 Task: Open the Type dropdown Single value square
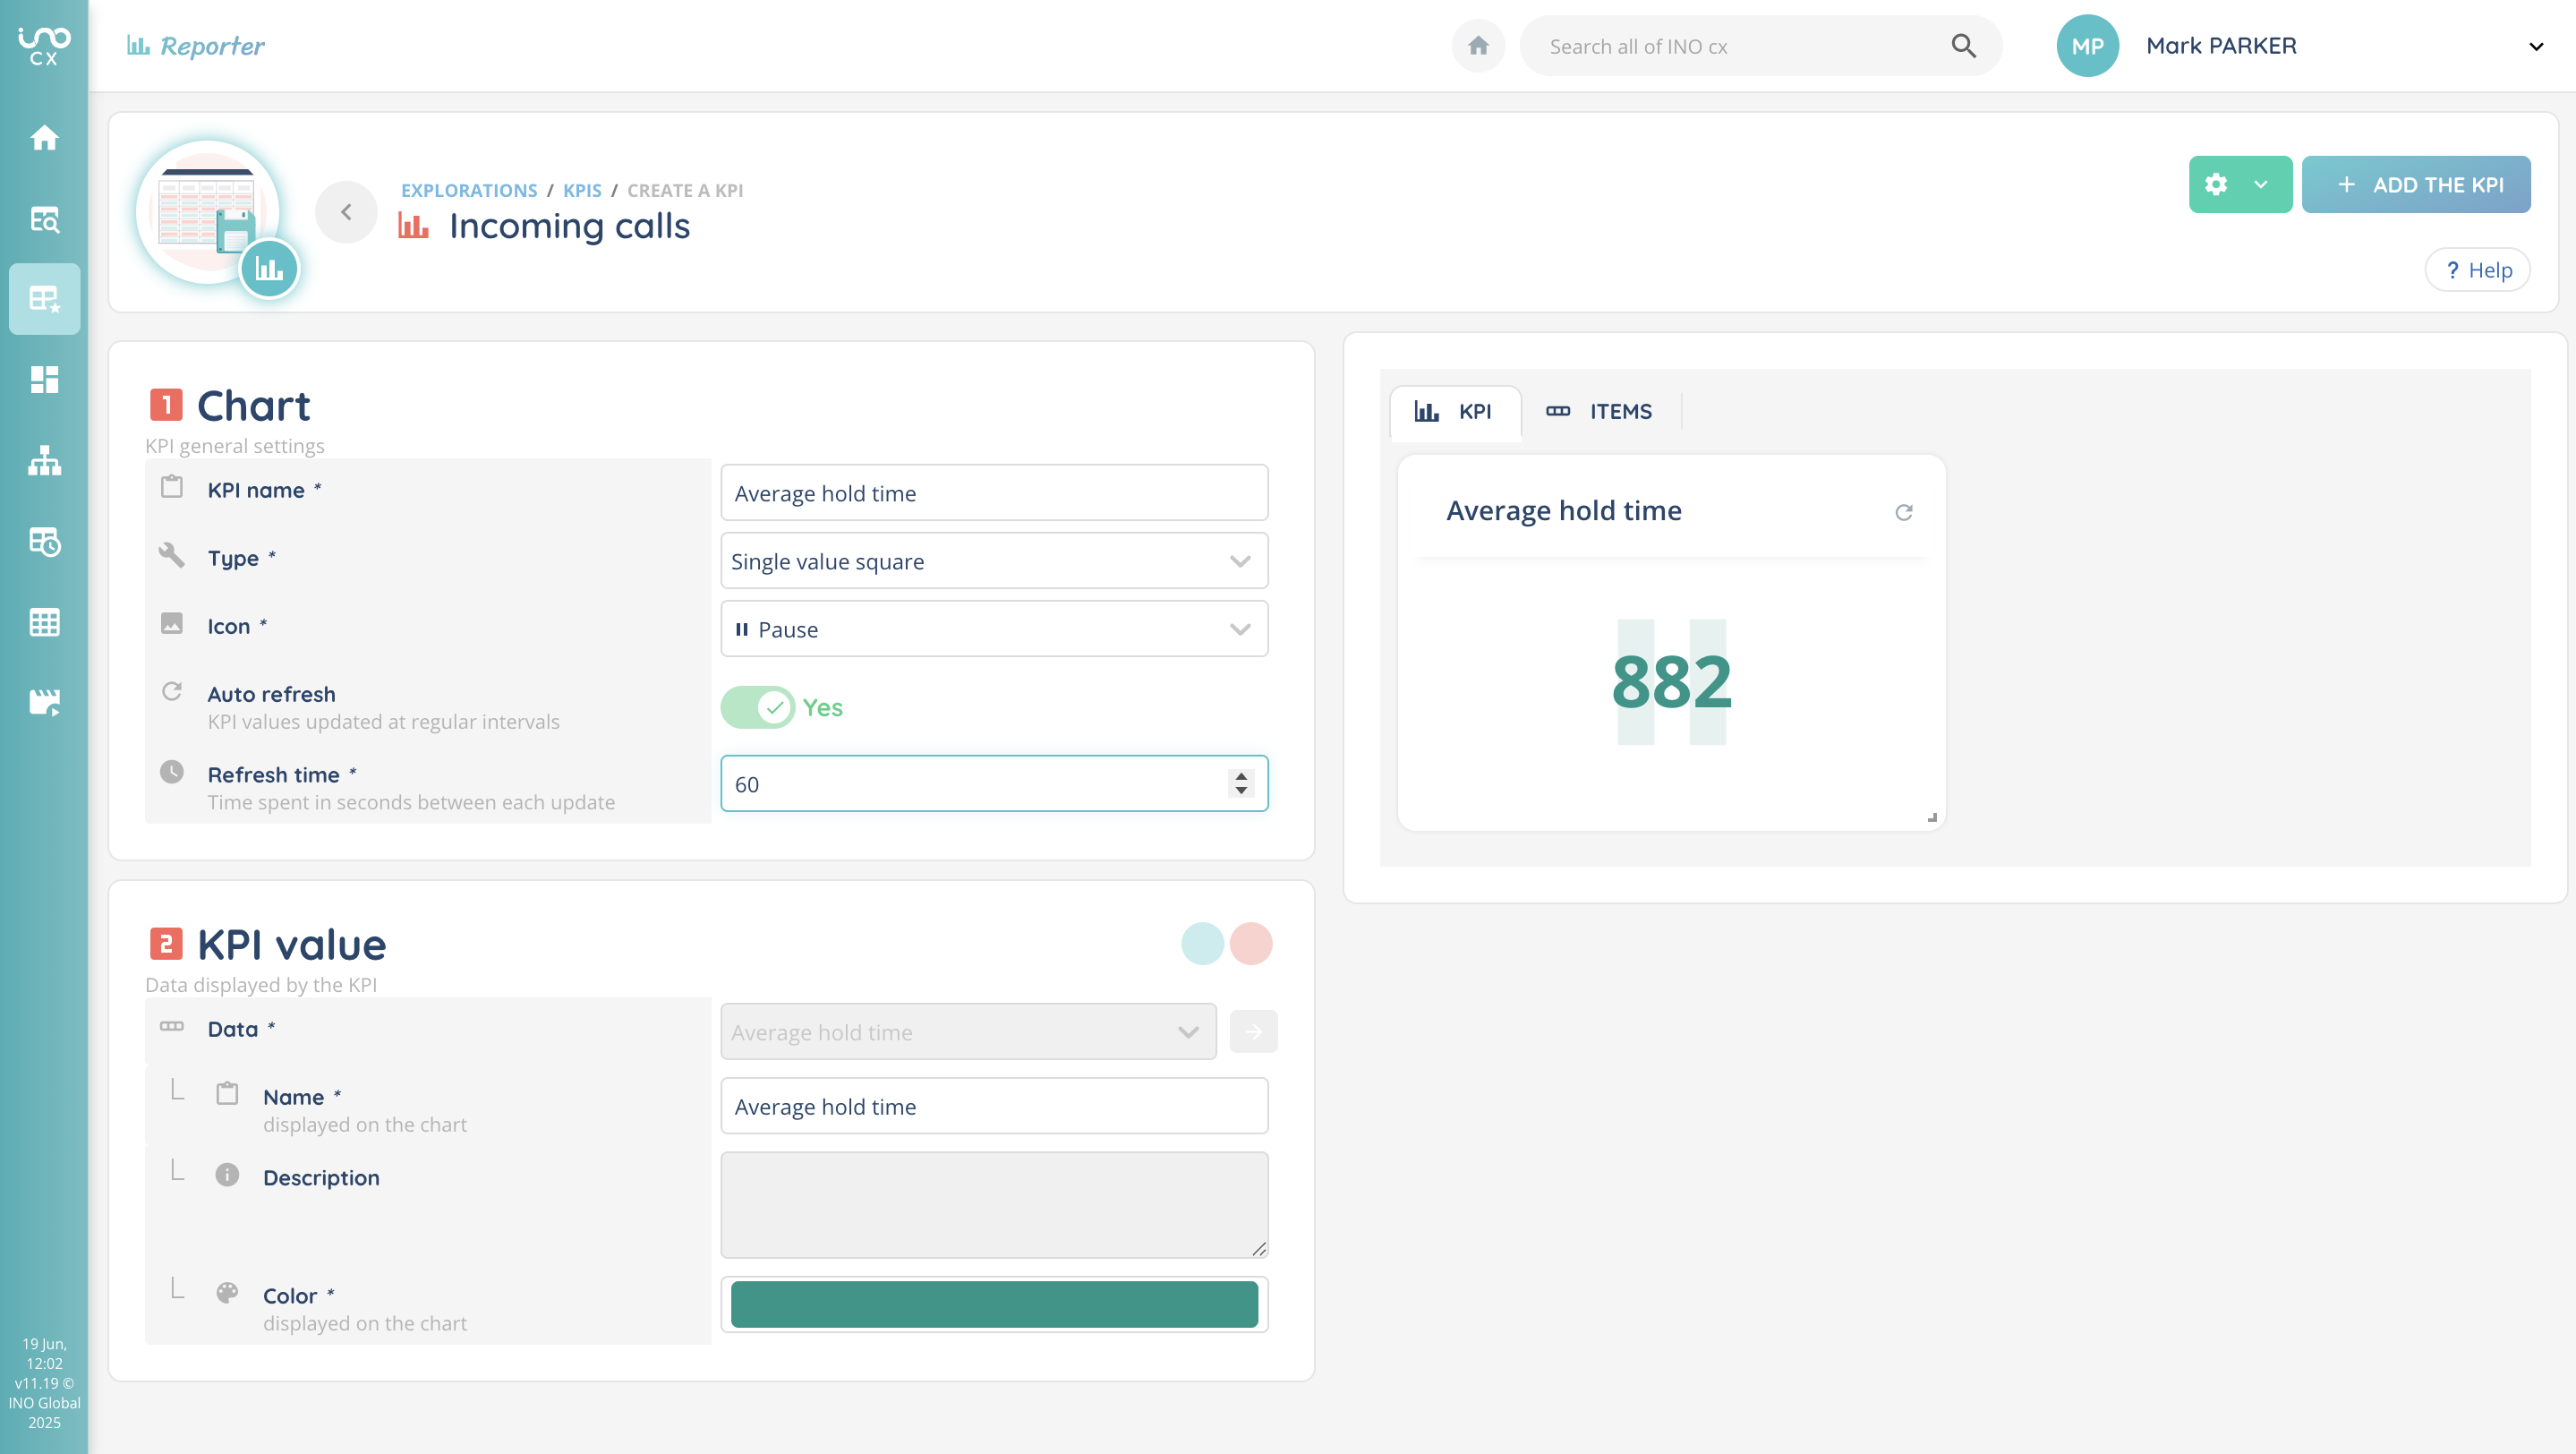click(993, 561)
